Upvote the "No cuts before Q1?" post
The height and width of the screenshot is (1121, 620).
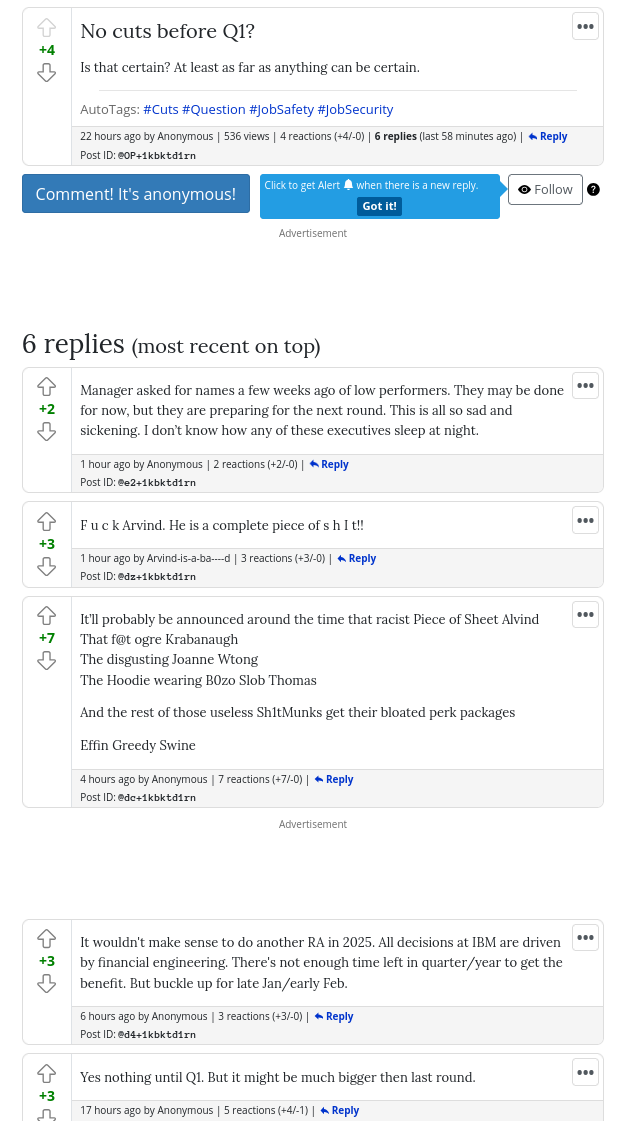(x=46, y=28)
